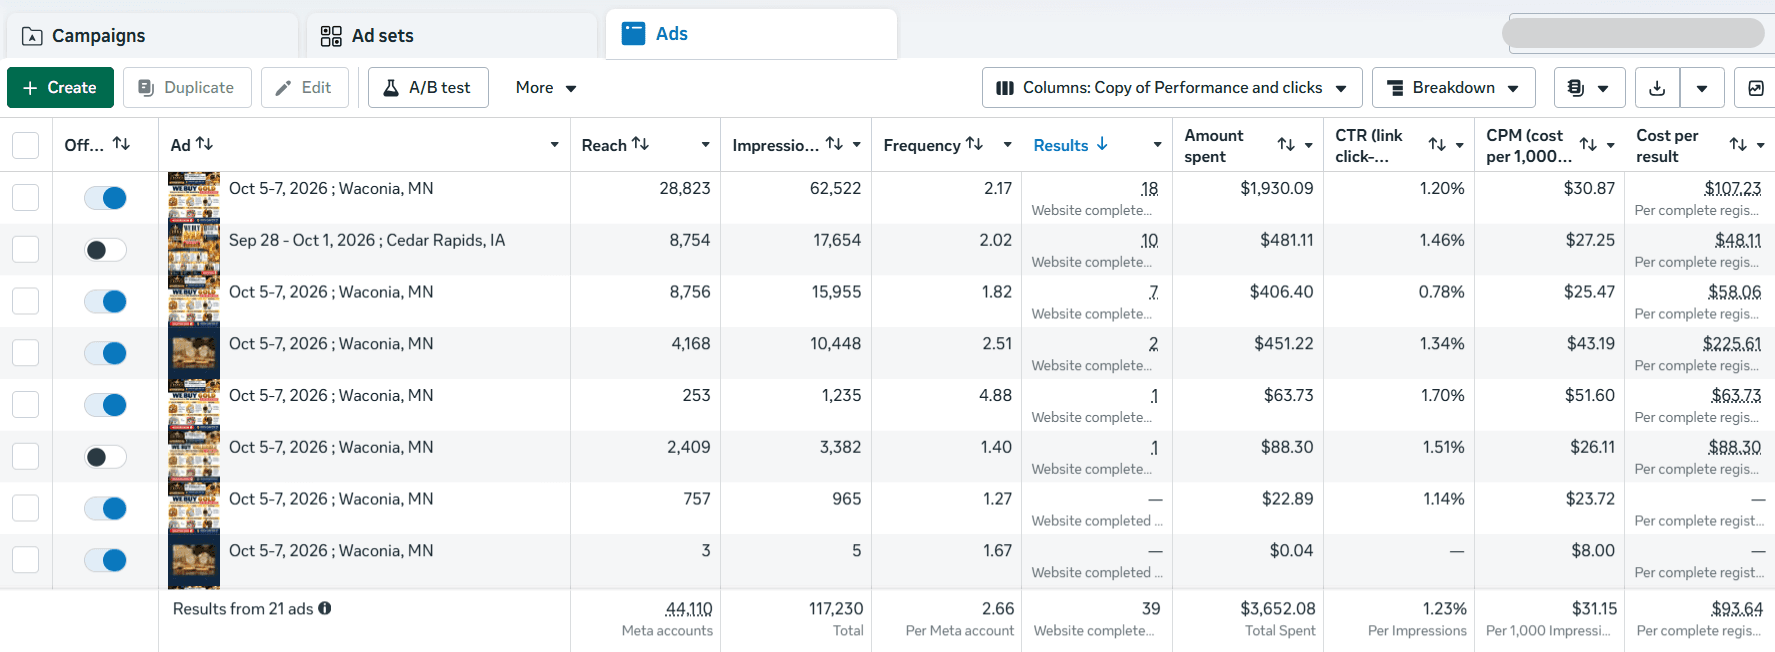
Task: Click the $3,652.08 total spent value
Action: [1278, 608]
